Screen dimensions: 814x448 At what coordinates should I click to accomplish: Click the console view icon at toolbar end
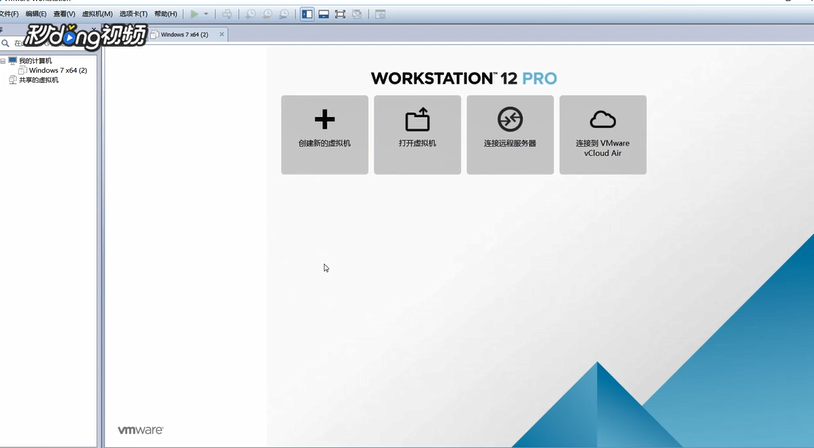click(381, 14)
